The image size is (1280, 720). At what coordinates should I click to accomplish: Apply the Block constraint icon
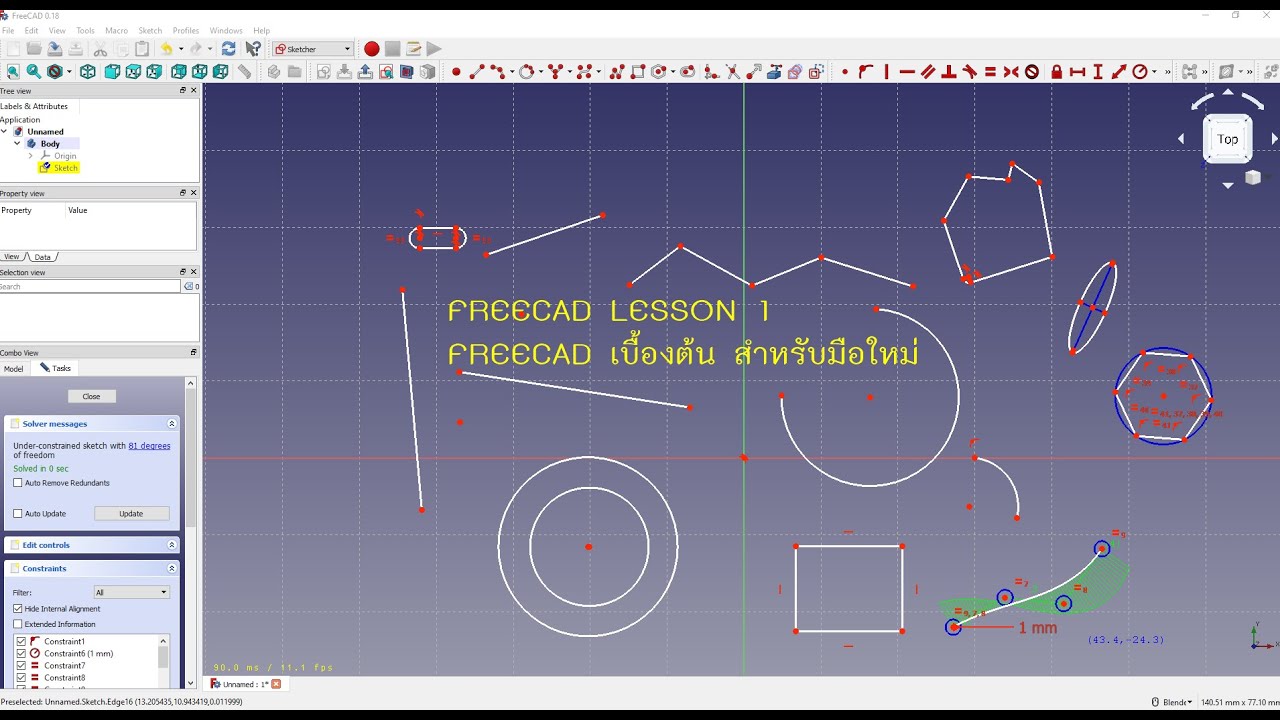pyautogui.click(x=1032, y=72)
